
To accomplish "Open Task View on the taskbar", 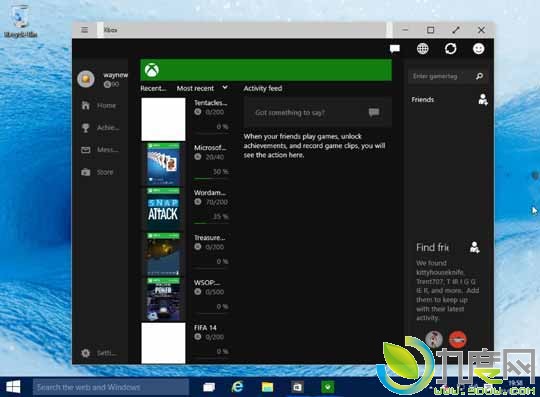I will pyautogui.click(x=209, y=387).
